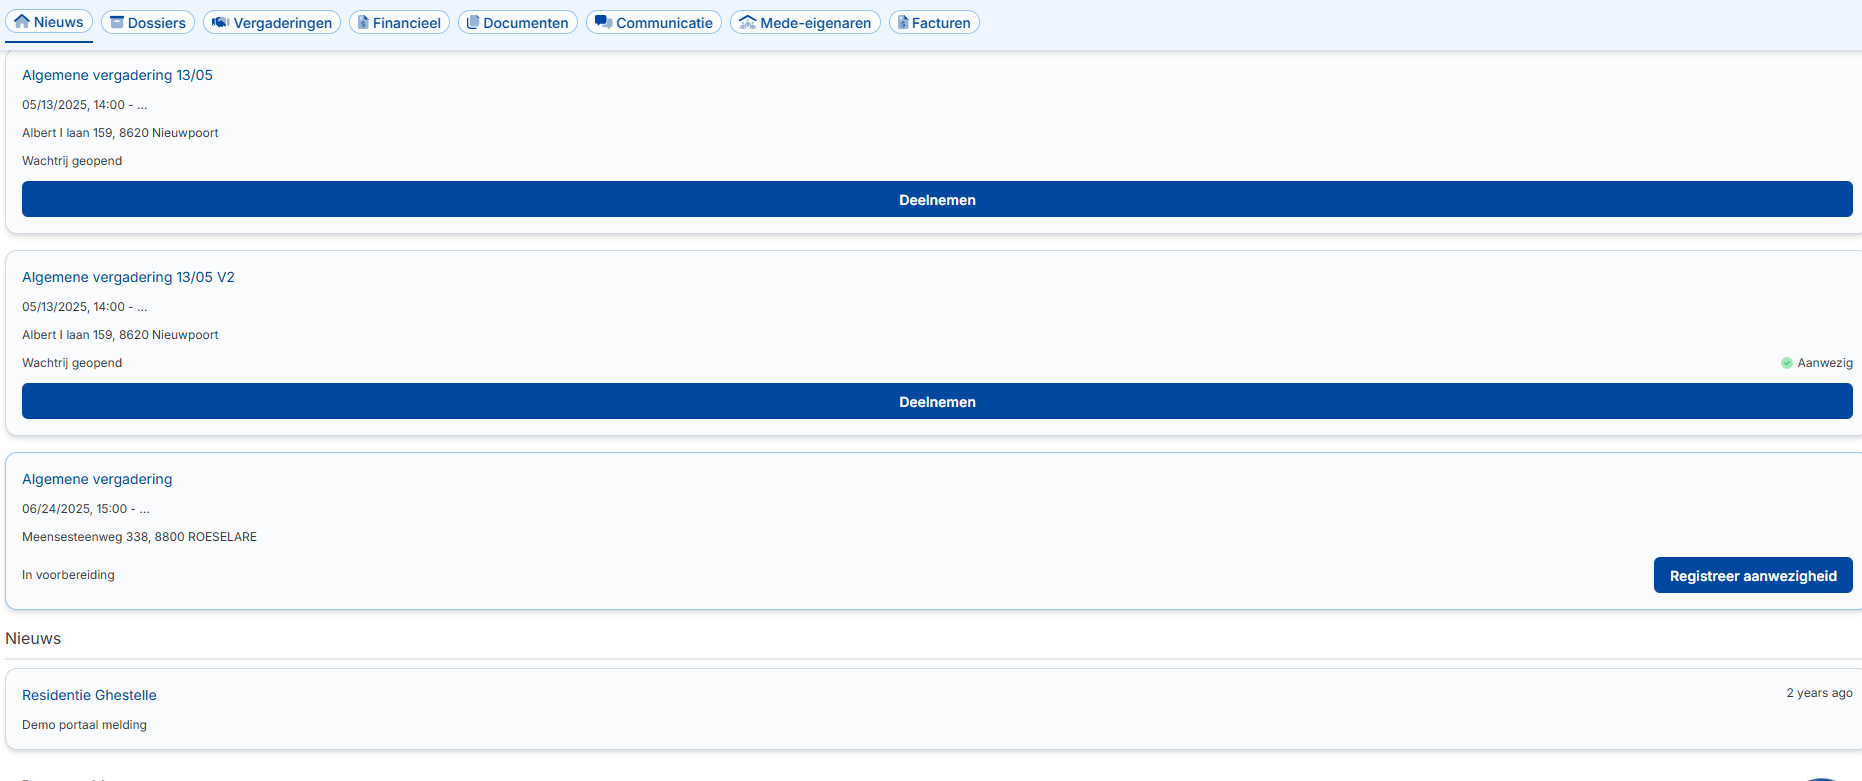Show the Mede-eigenaren tab
Viewport: 1862px width, 781px height.
(x=805, y=22)
